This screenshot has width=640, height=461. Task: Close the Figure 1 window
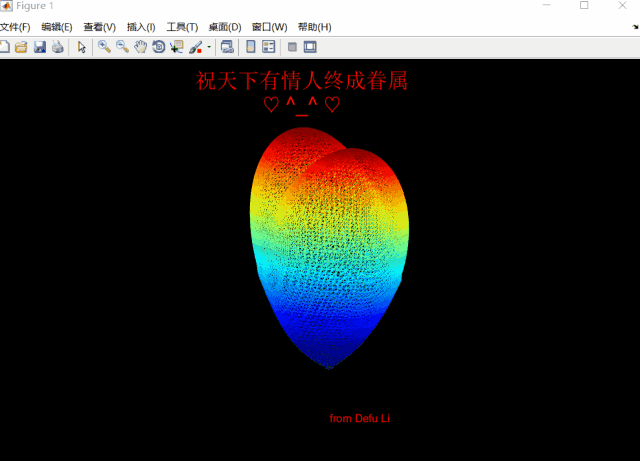(622, 5)
